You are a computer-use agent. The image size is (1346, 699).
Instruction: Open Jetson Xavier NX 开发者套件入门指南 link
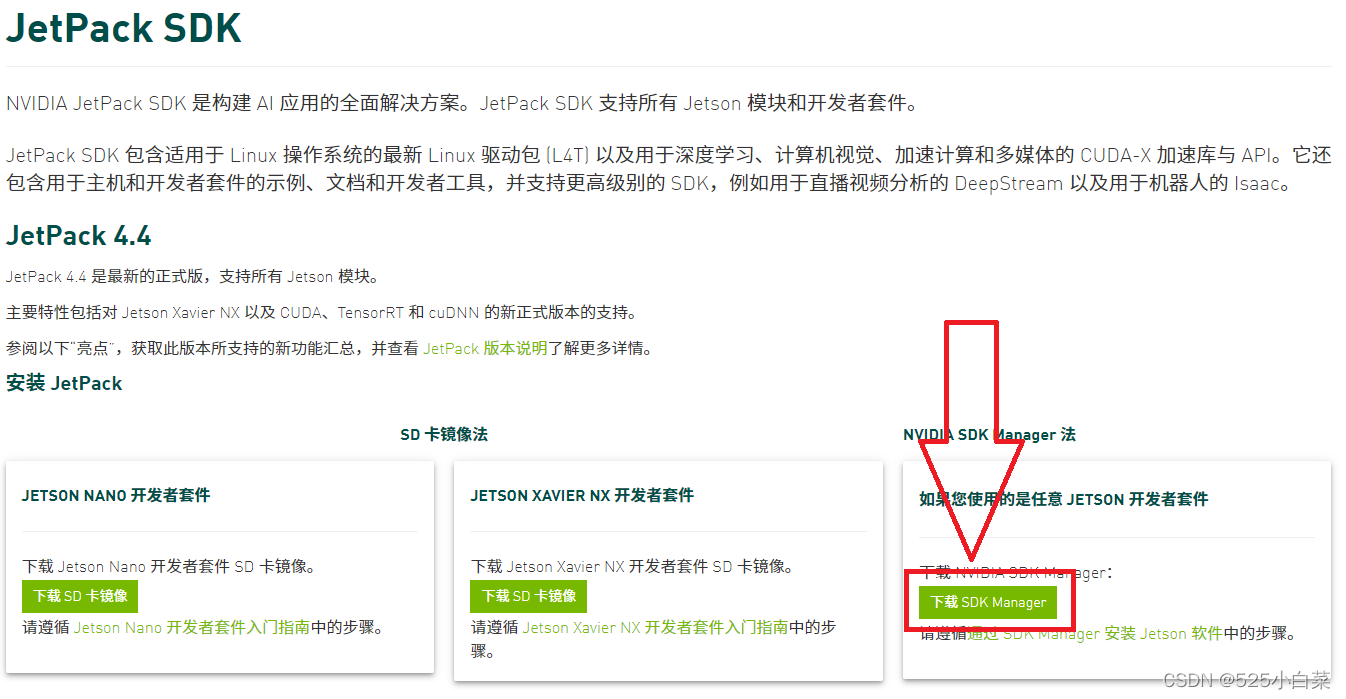pos(655,628)
